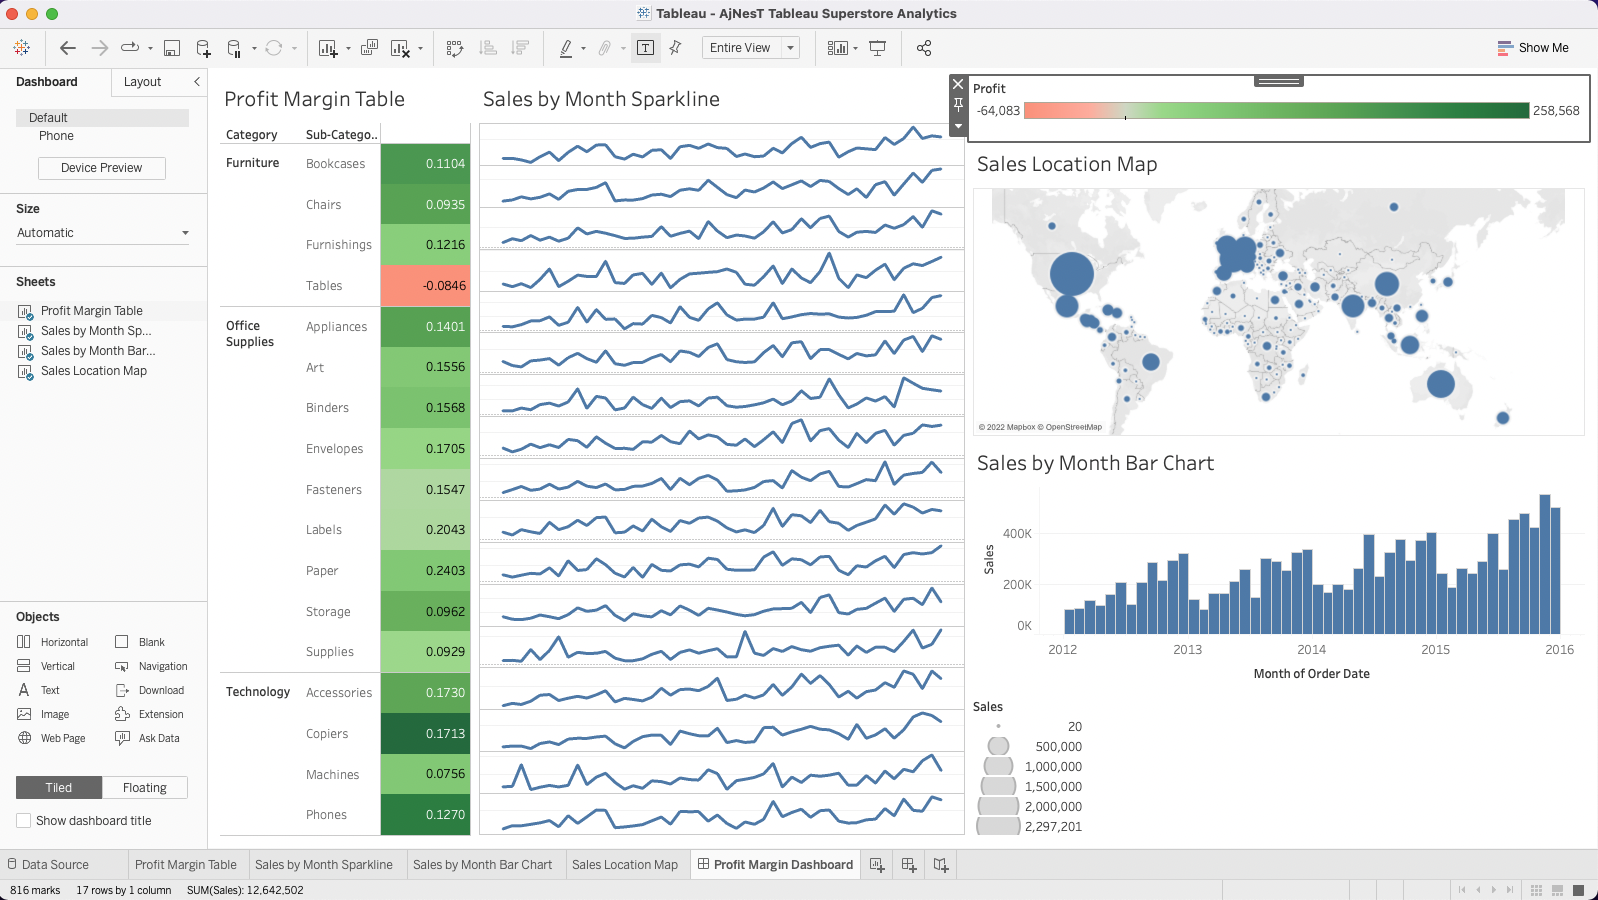Collapse the Dashboard side pane chevron

(197, 82)
